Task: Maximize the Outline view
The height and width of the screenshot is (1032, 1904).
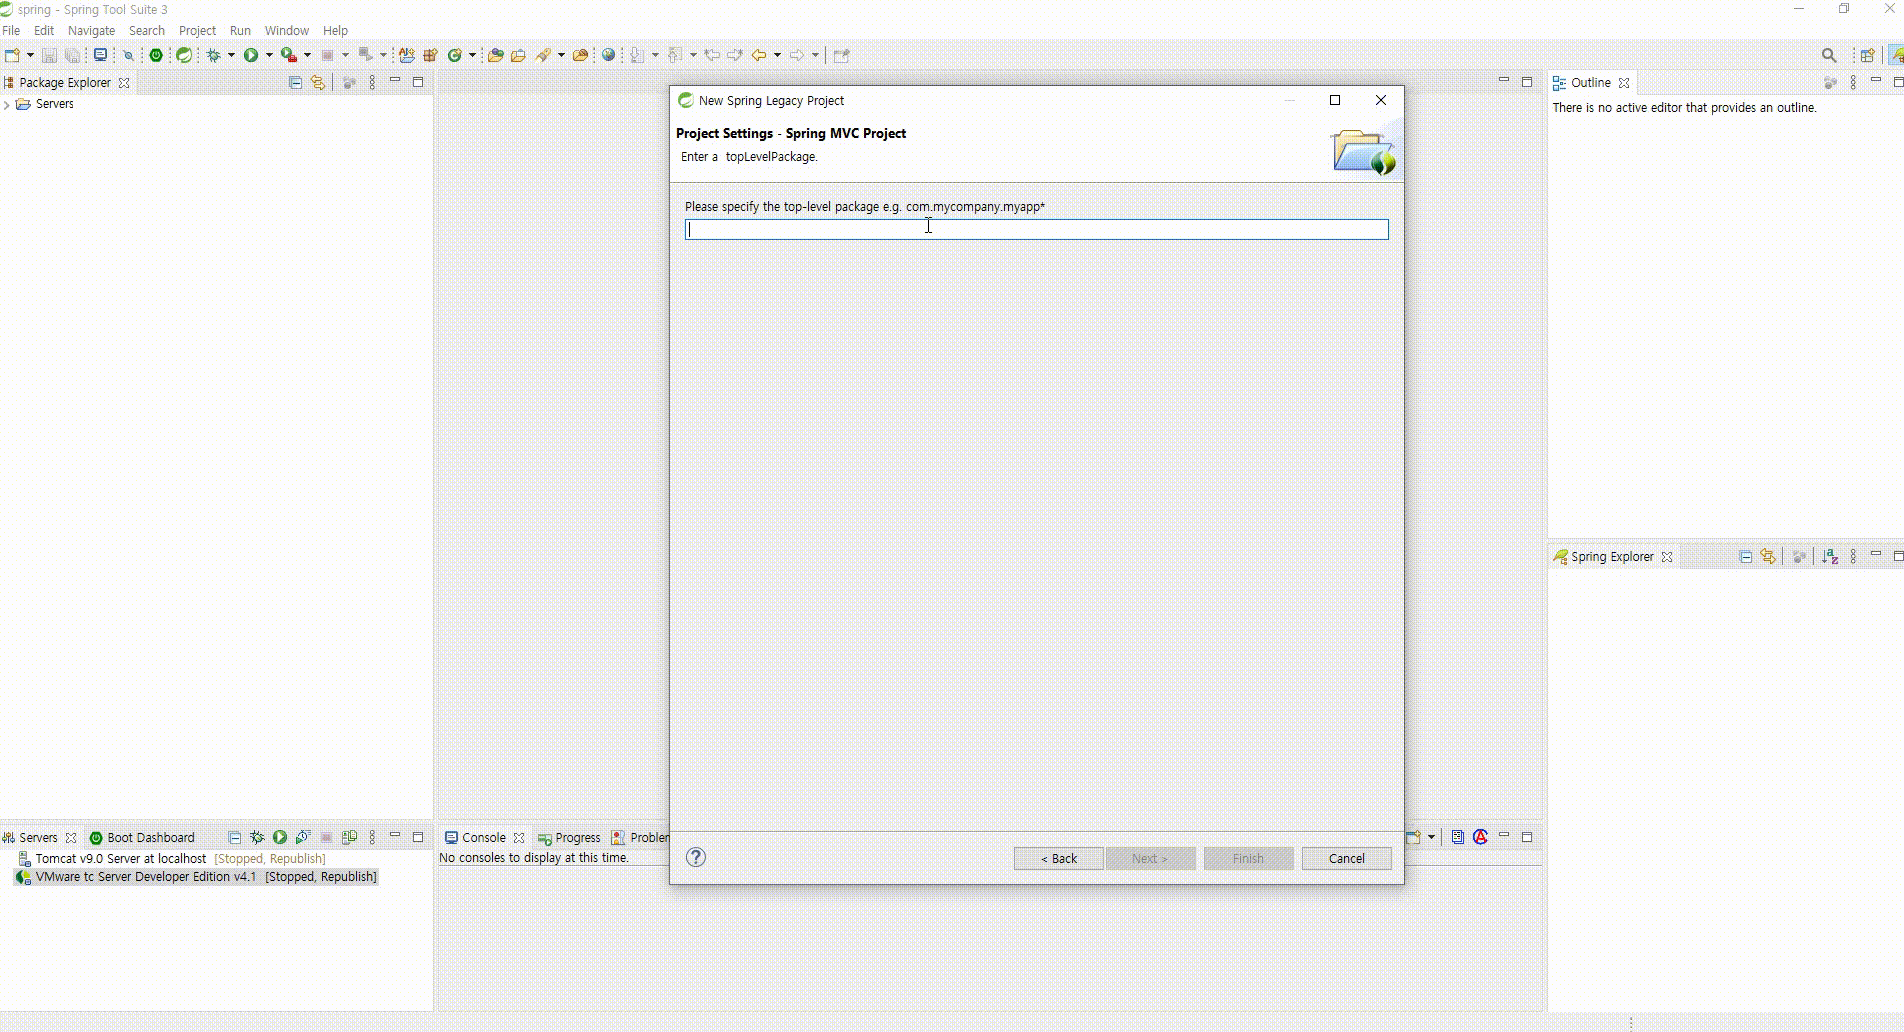Action: (x=1897, y=82)
